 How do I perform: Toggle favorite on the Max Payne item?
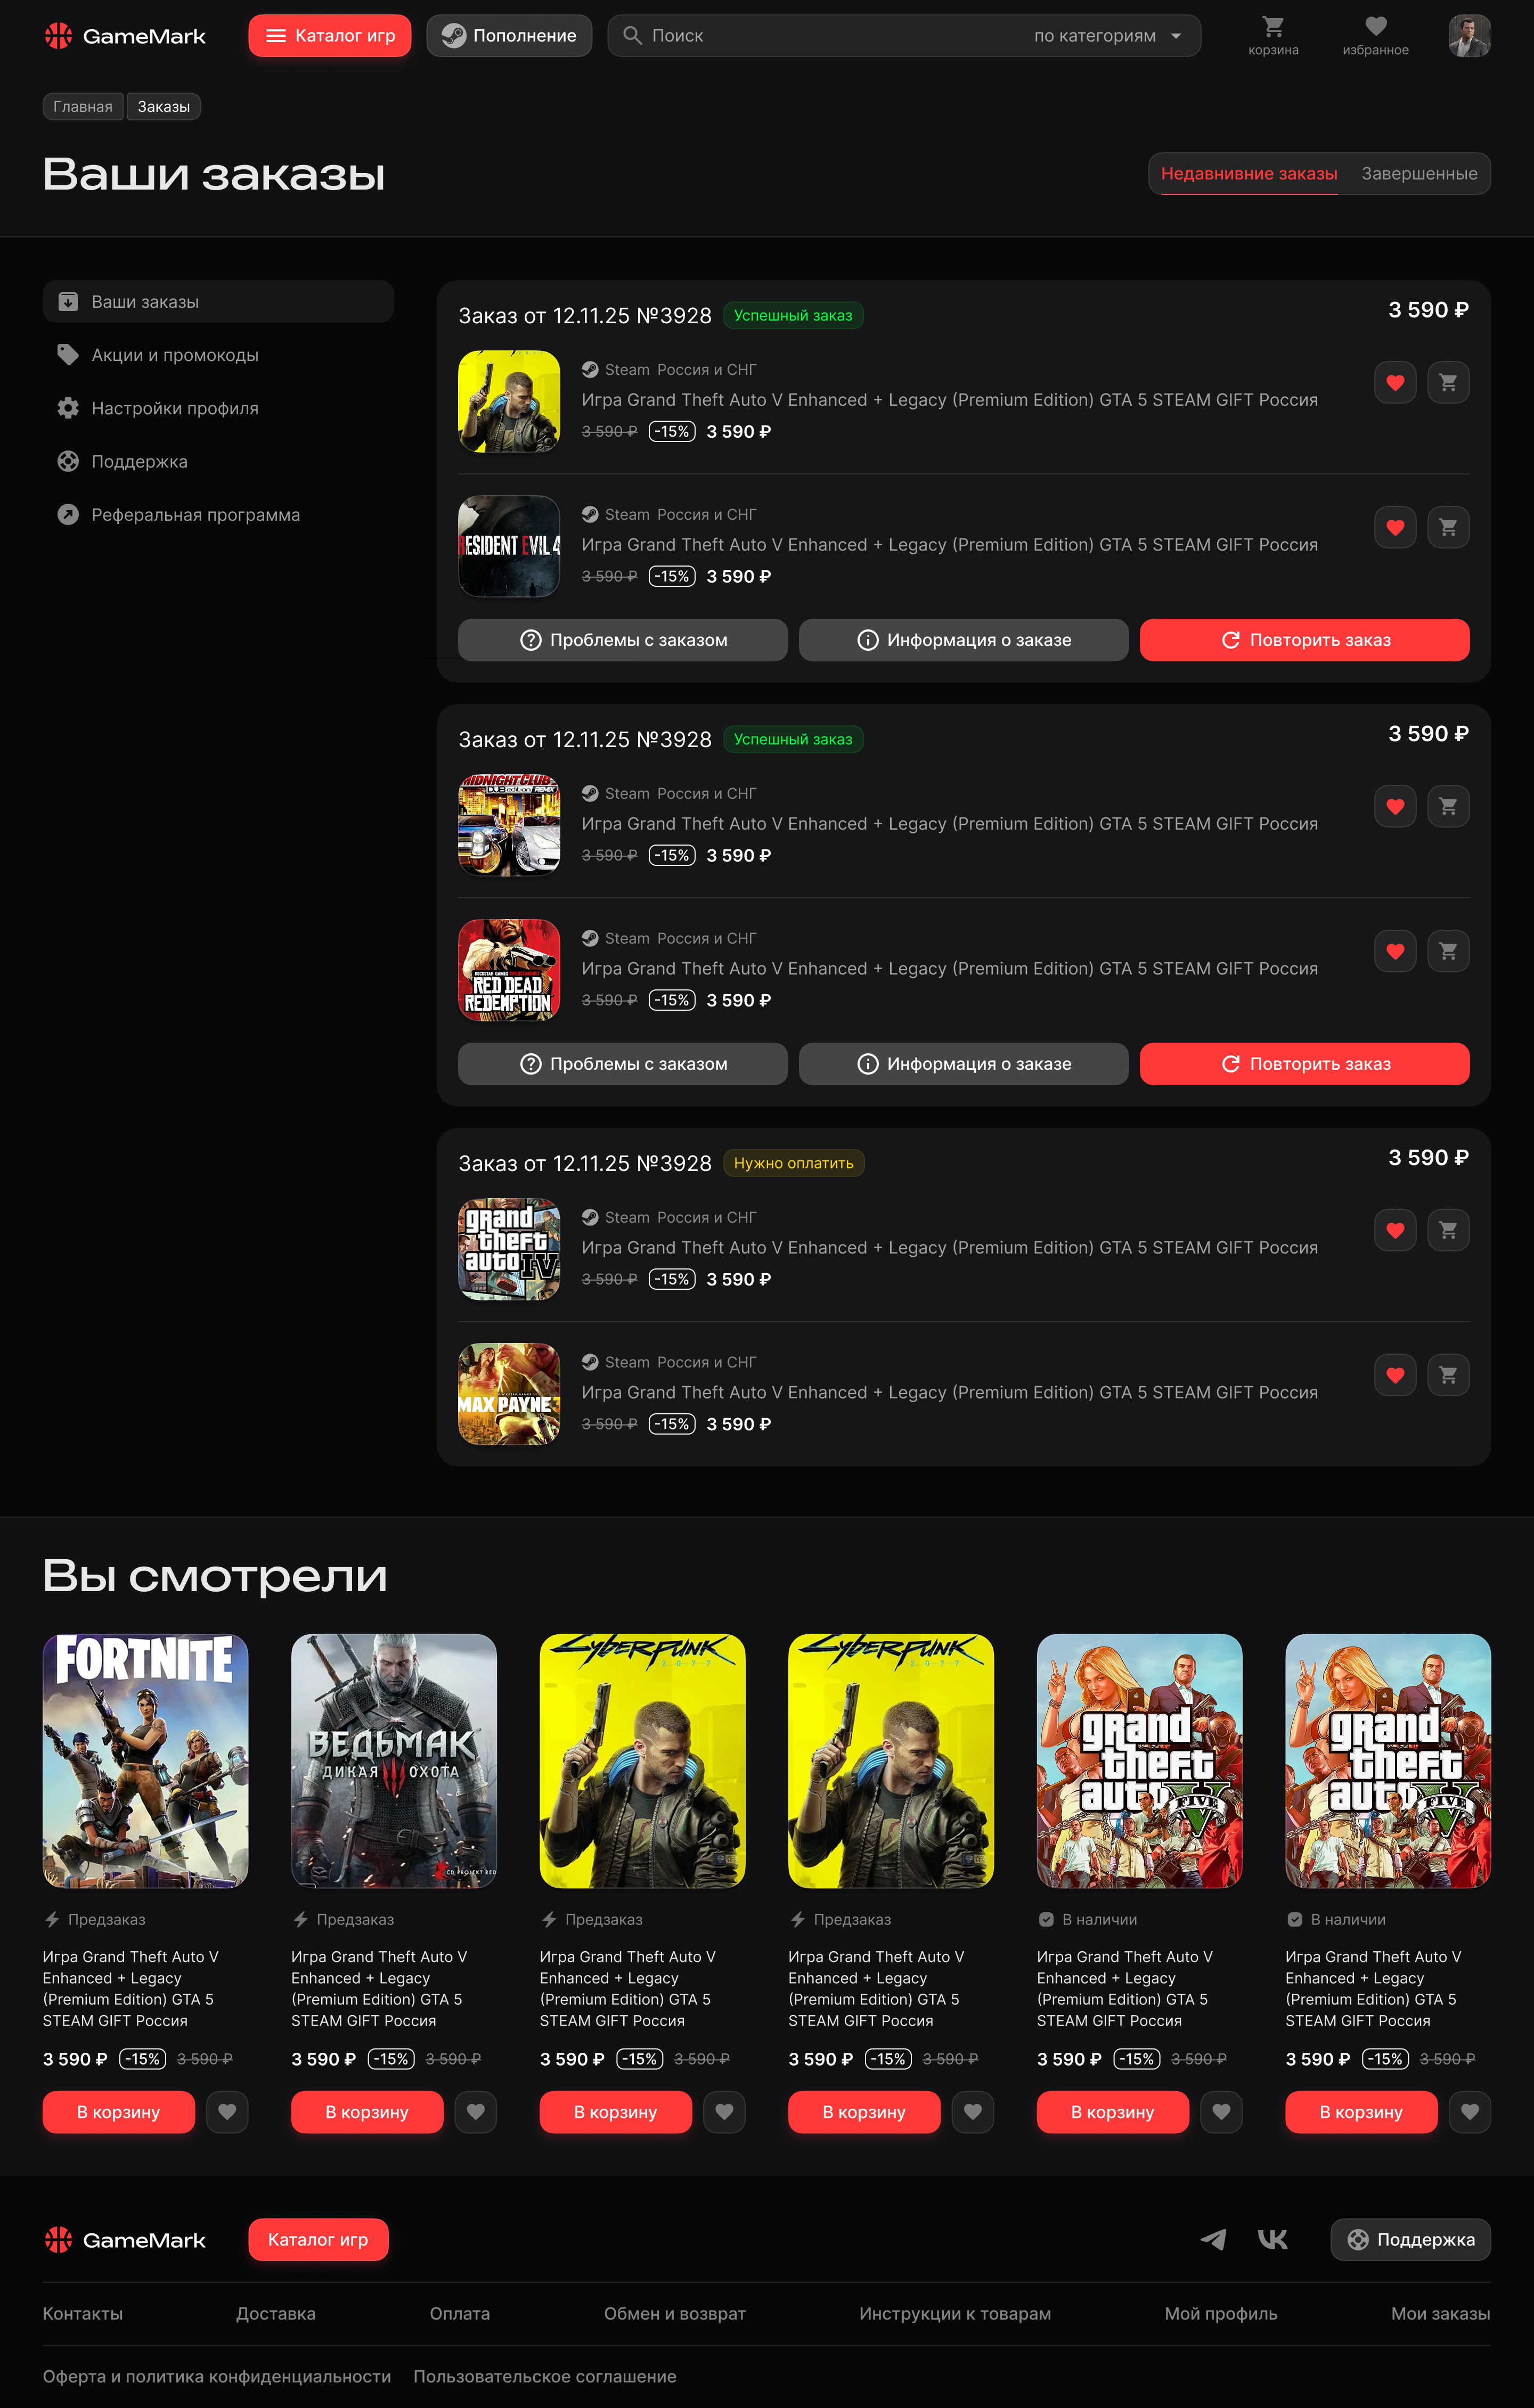pos(1395,1375)
